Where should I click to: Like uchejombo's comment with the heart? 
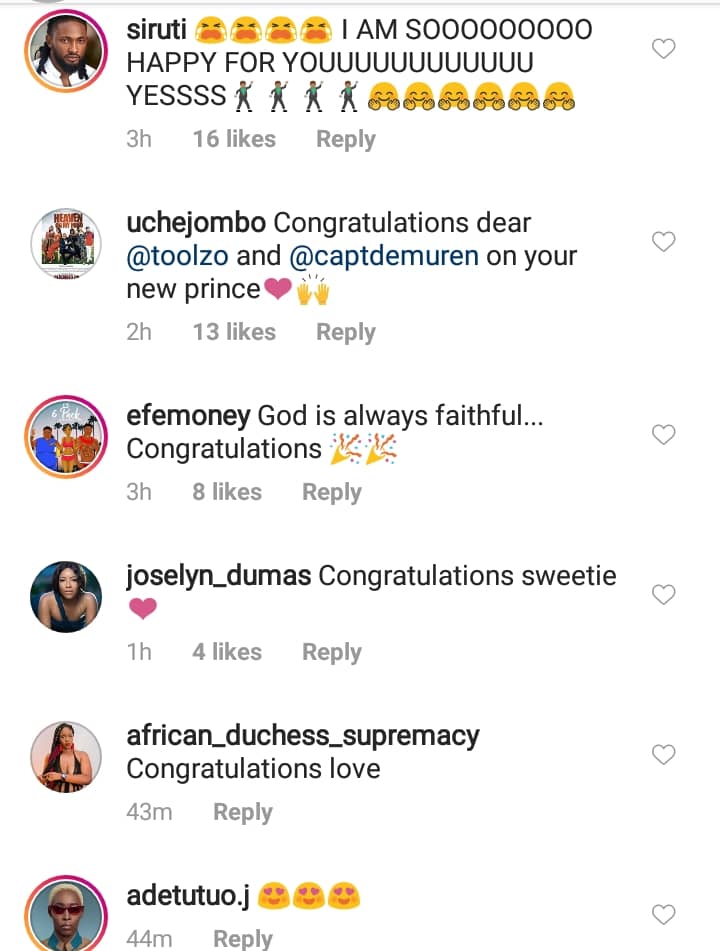663,242
